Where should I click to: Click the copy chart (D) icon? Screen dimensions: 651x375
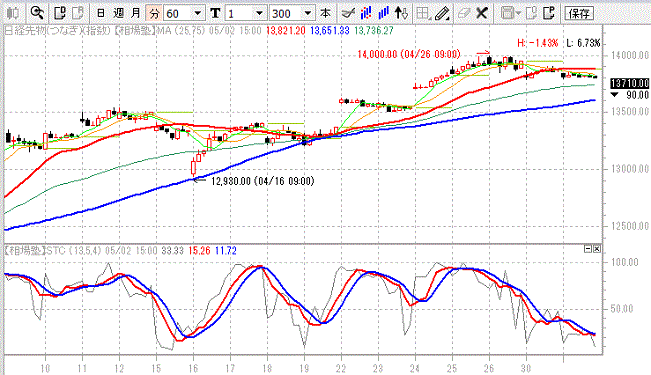click(x=60, y=13)
